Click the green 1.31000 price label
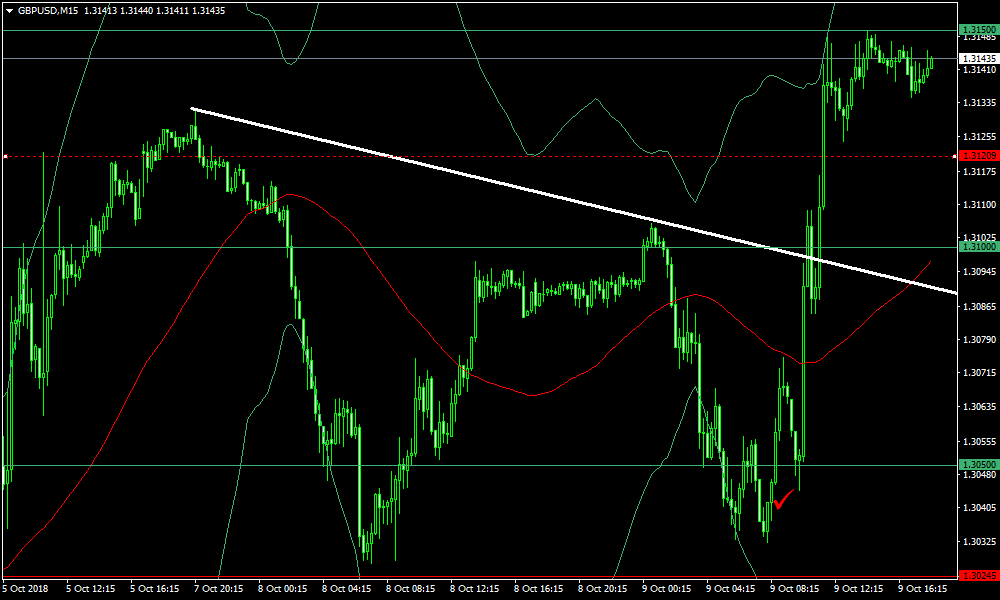The width and height of the screenshot is (1000, 600). [978, 247]
